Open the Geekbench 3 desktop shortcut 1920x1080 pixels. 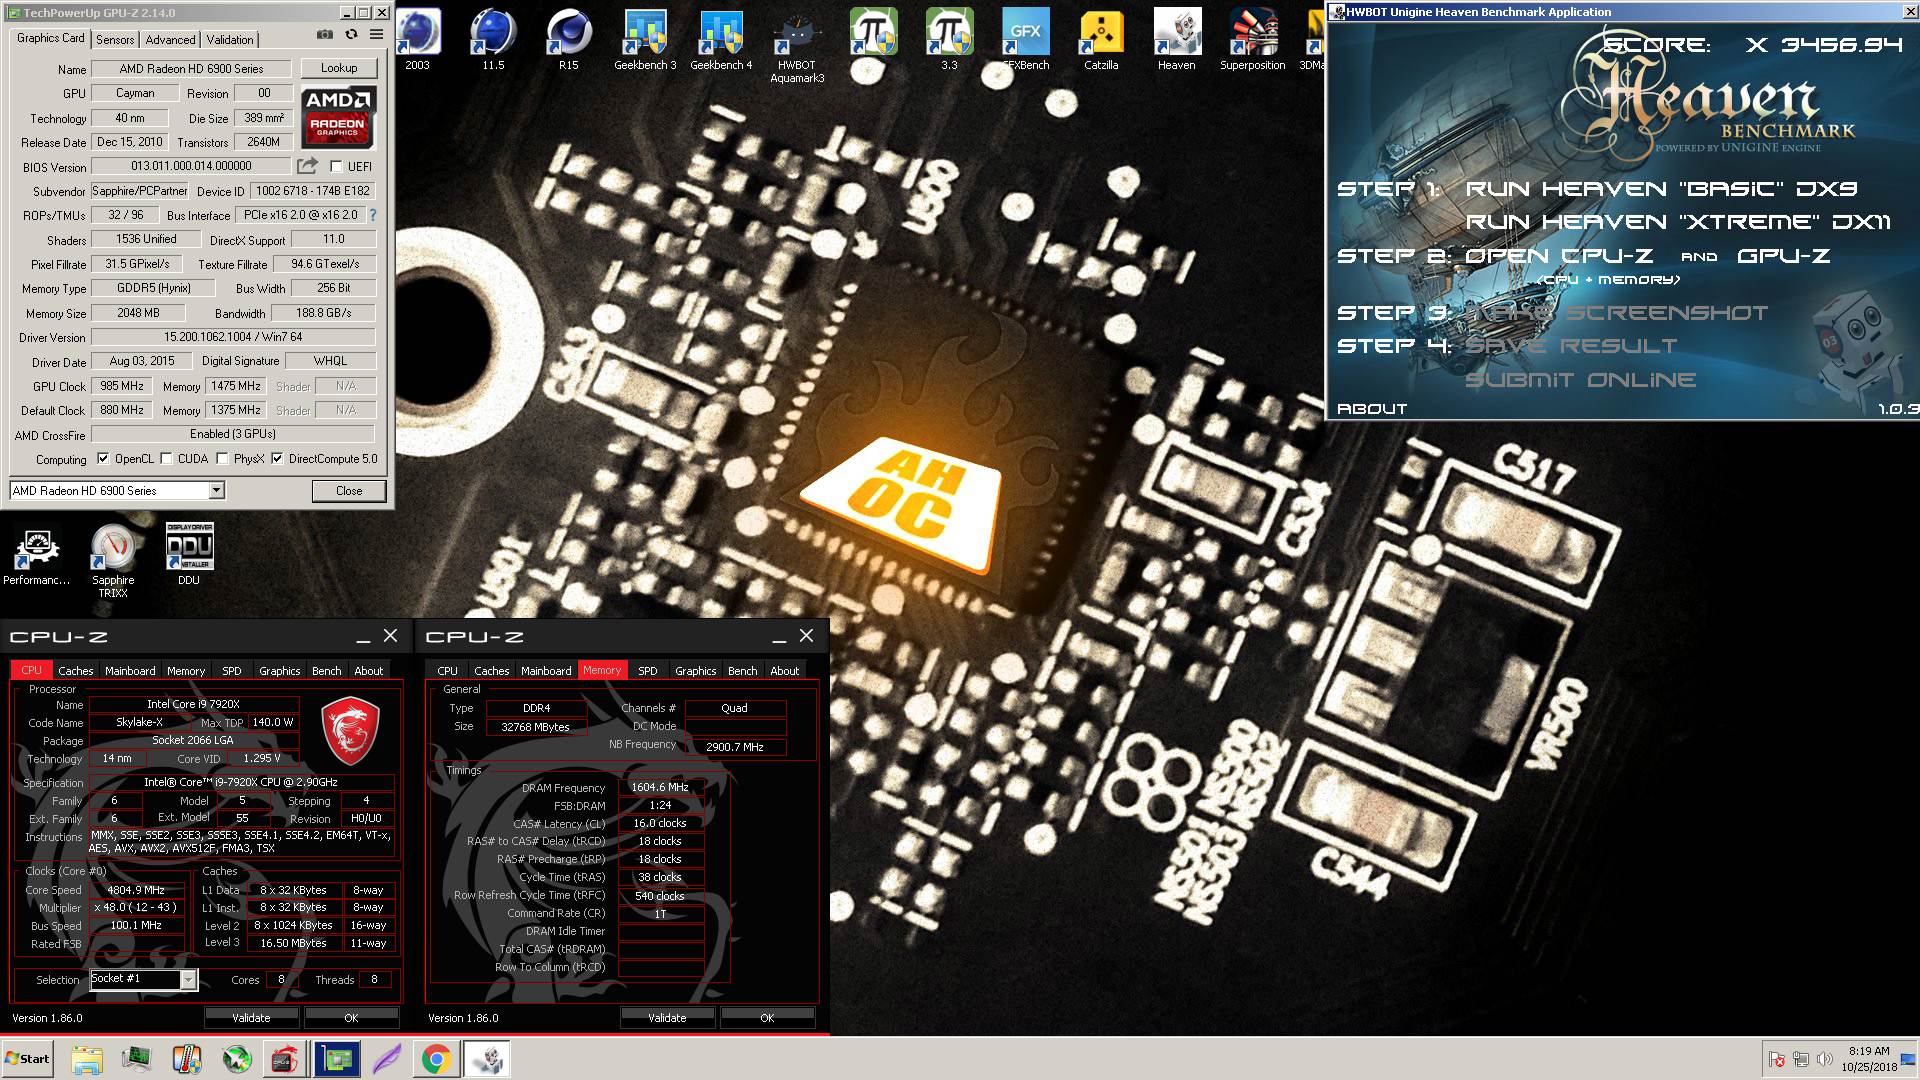coord(645,40)
